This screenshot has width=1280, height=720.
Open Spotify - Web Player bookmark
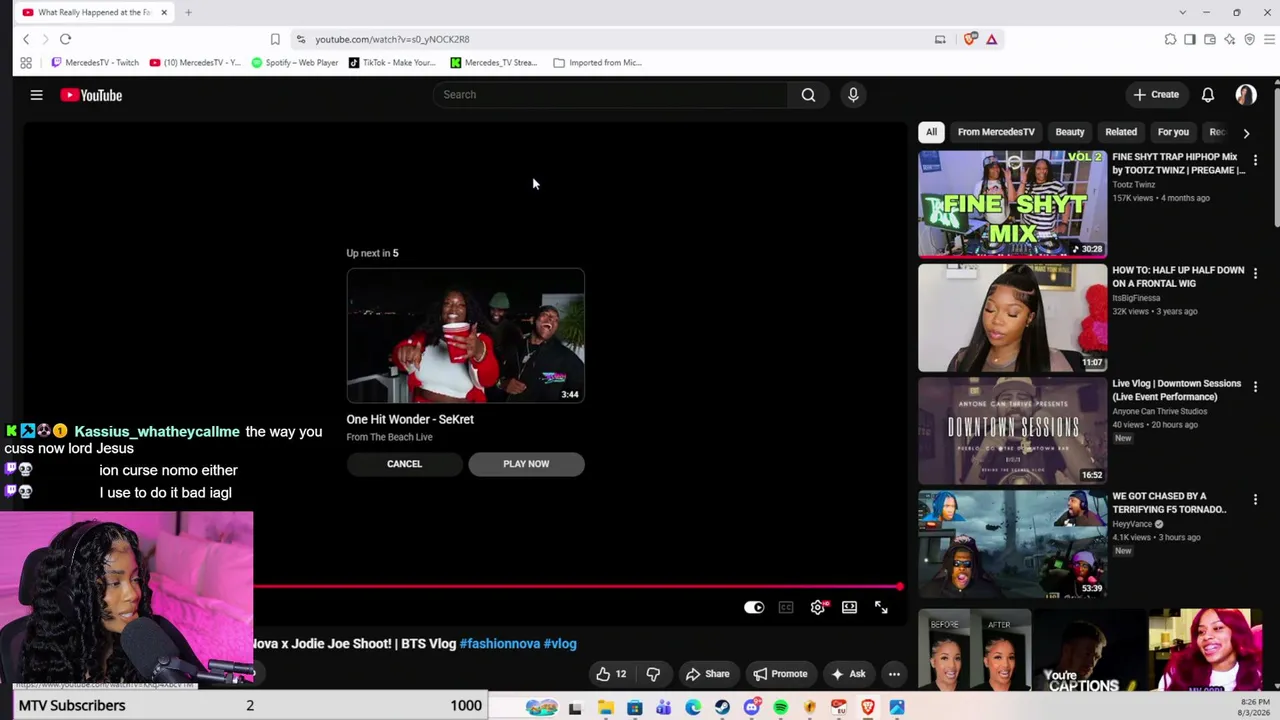coord(295,62)
